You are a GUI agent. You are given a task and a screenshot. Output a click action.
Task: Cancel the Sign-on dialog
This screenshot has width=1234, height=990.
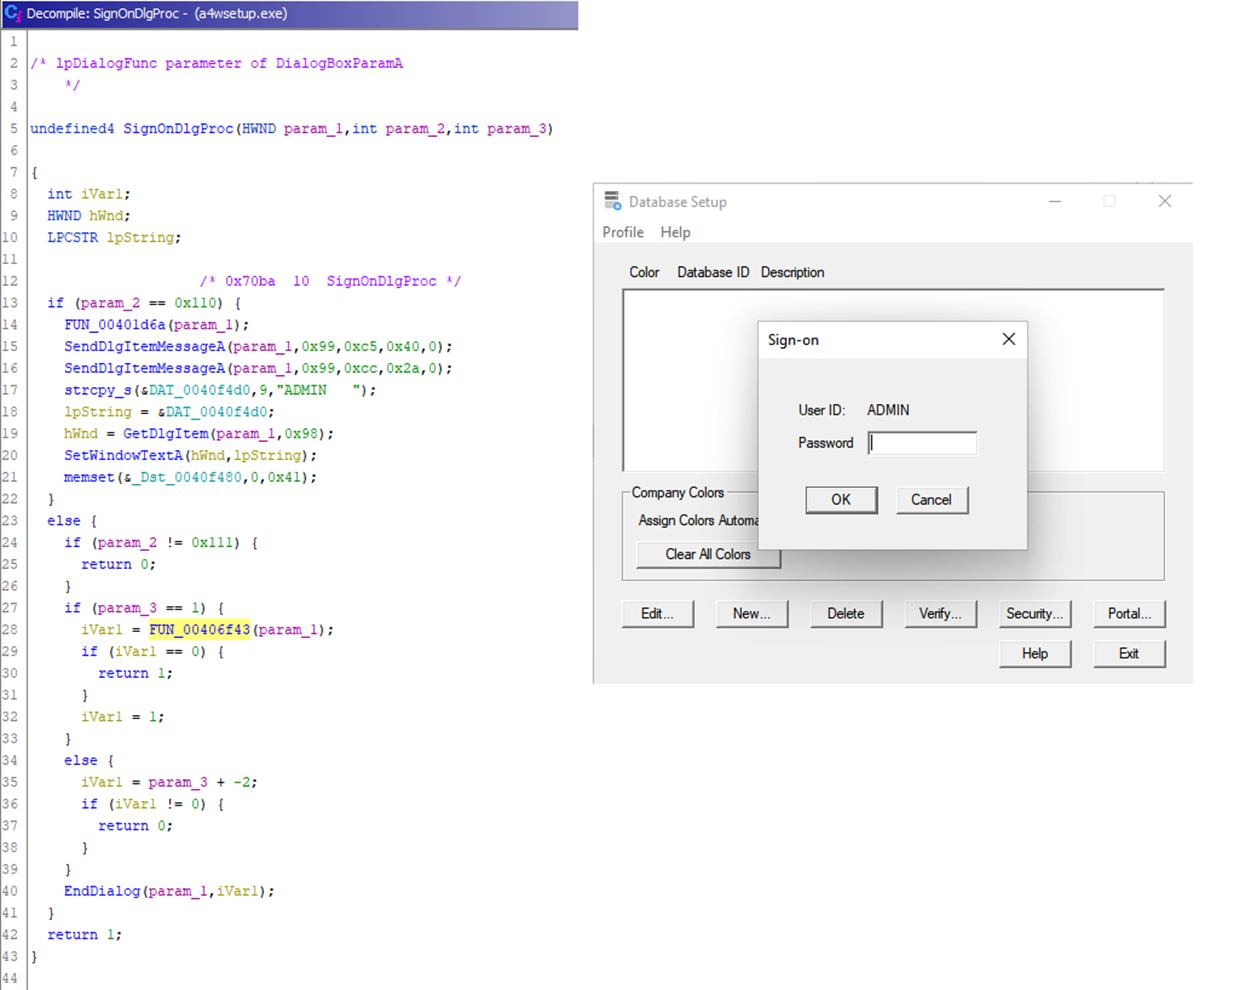click(x=931, y=500)
